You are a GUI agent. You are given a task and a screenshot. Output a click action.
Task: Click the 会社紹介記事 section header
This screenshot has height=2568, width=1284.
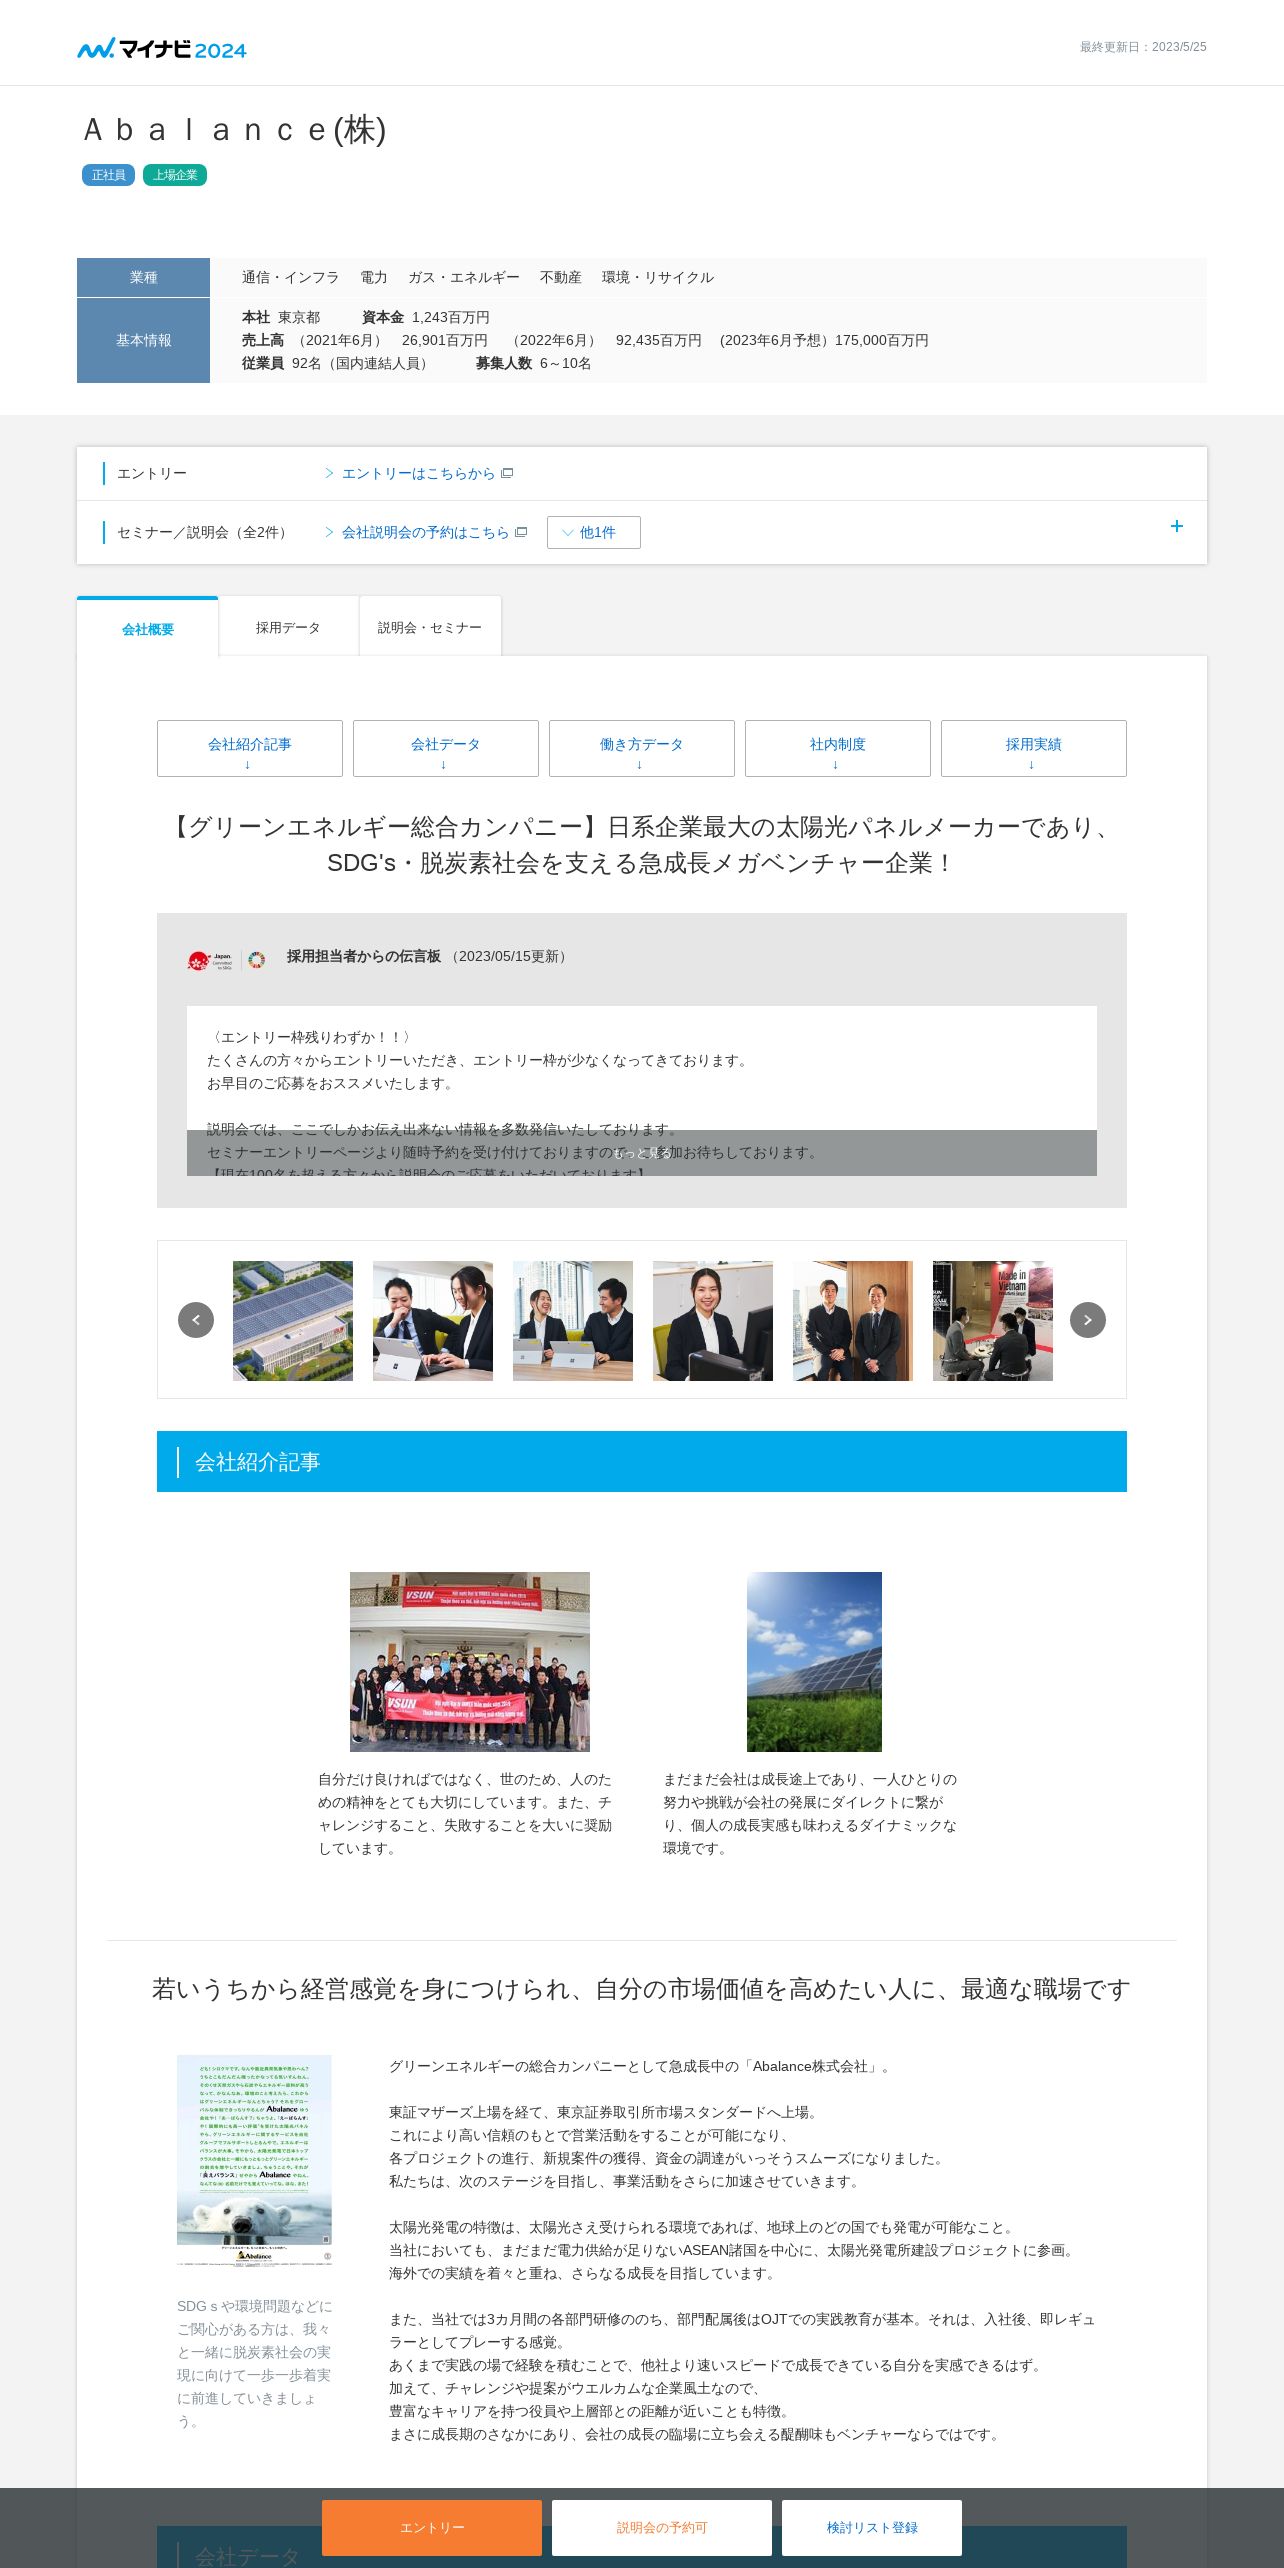click(x=642, y=1462)
